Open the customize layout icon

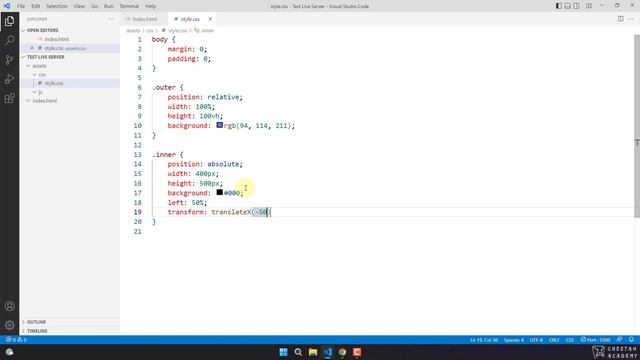[x=589, y=6]
